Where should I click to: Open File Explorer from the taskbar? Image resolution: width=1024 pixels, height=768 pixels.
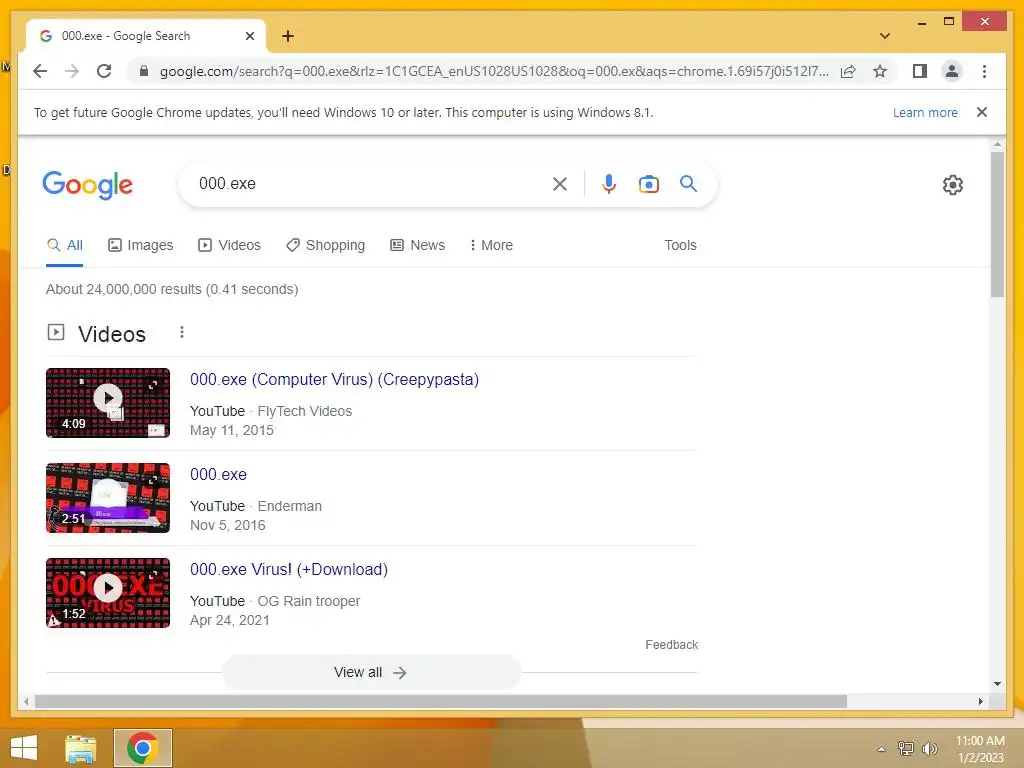[x=81, y=748]
